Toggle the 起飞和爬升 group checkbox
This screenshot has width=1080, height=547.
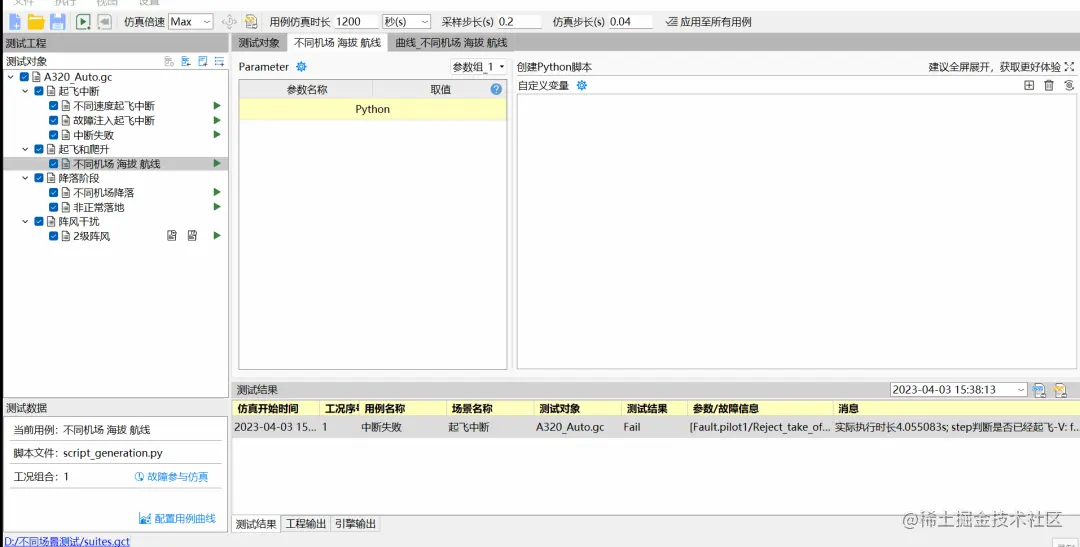(39, 149)
